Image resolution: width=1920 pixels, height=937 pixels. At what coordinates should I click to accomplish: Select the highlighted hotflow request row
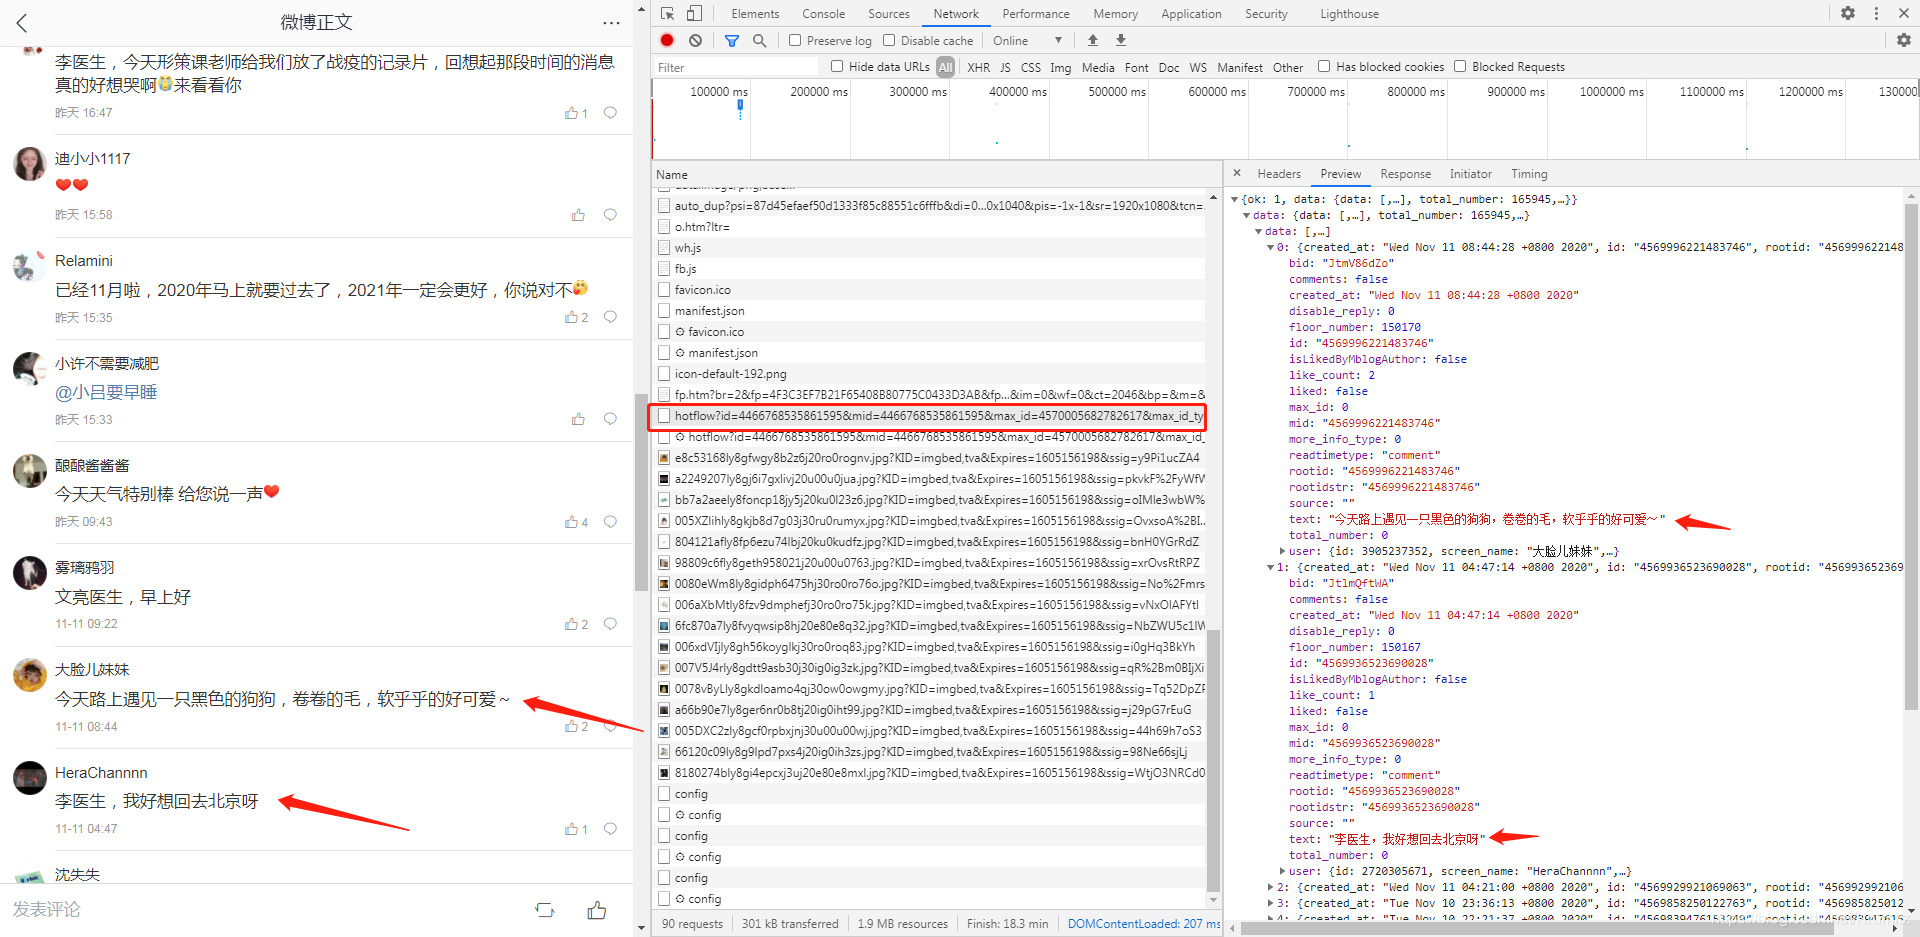(927, 416)
